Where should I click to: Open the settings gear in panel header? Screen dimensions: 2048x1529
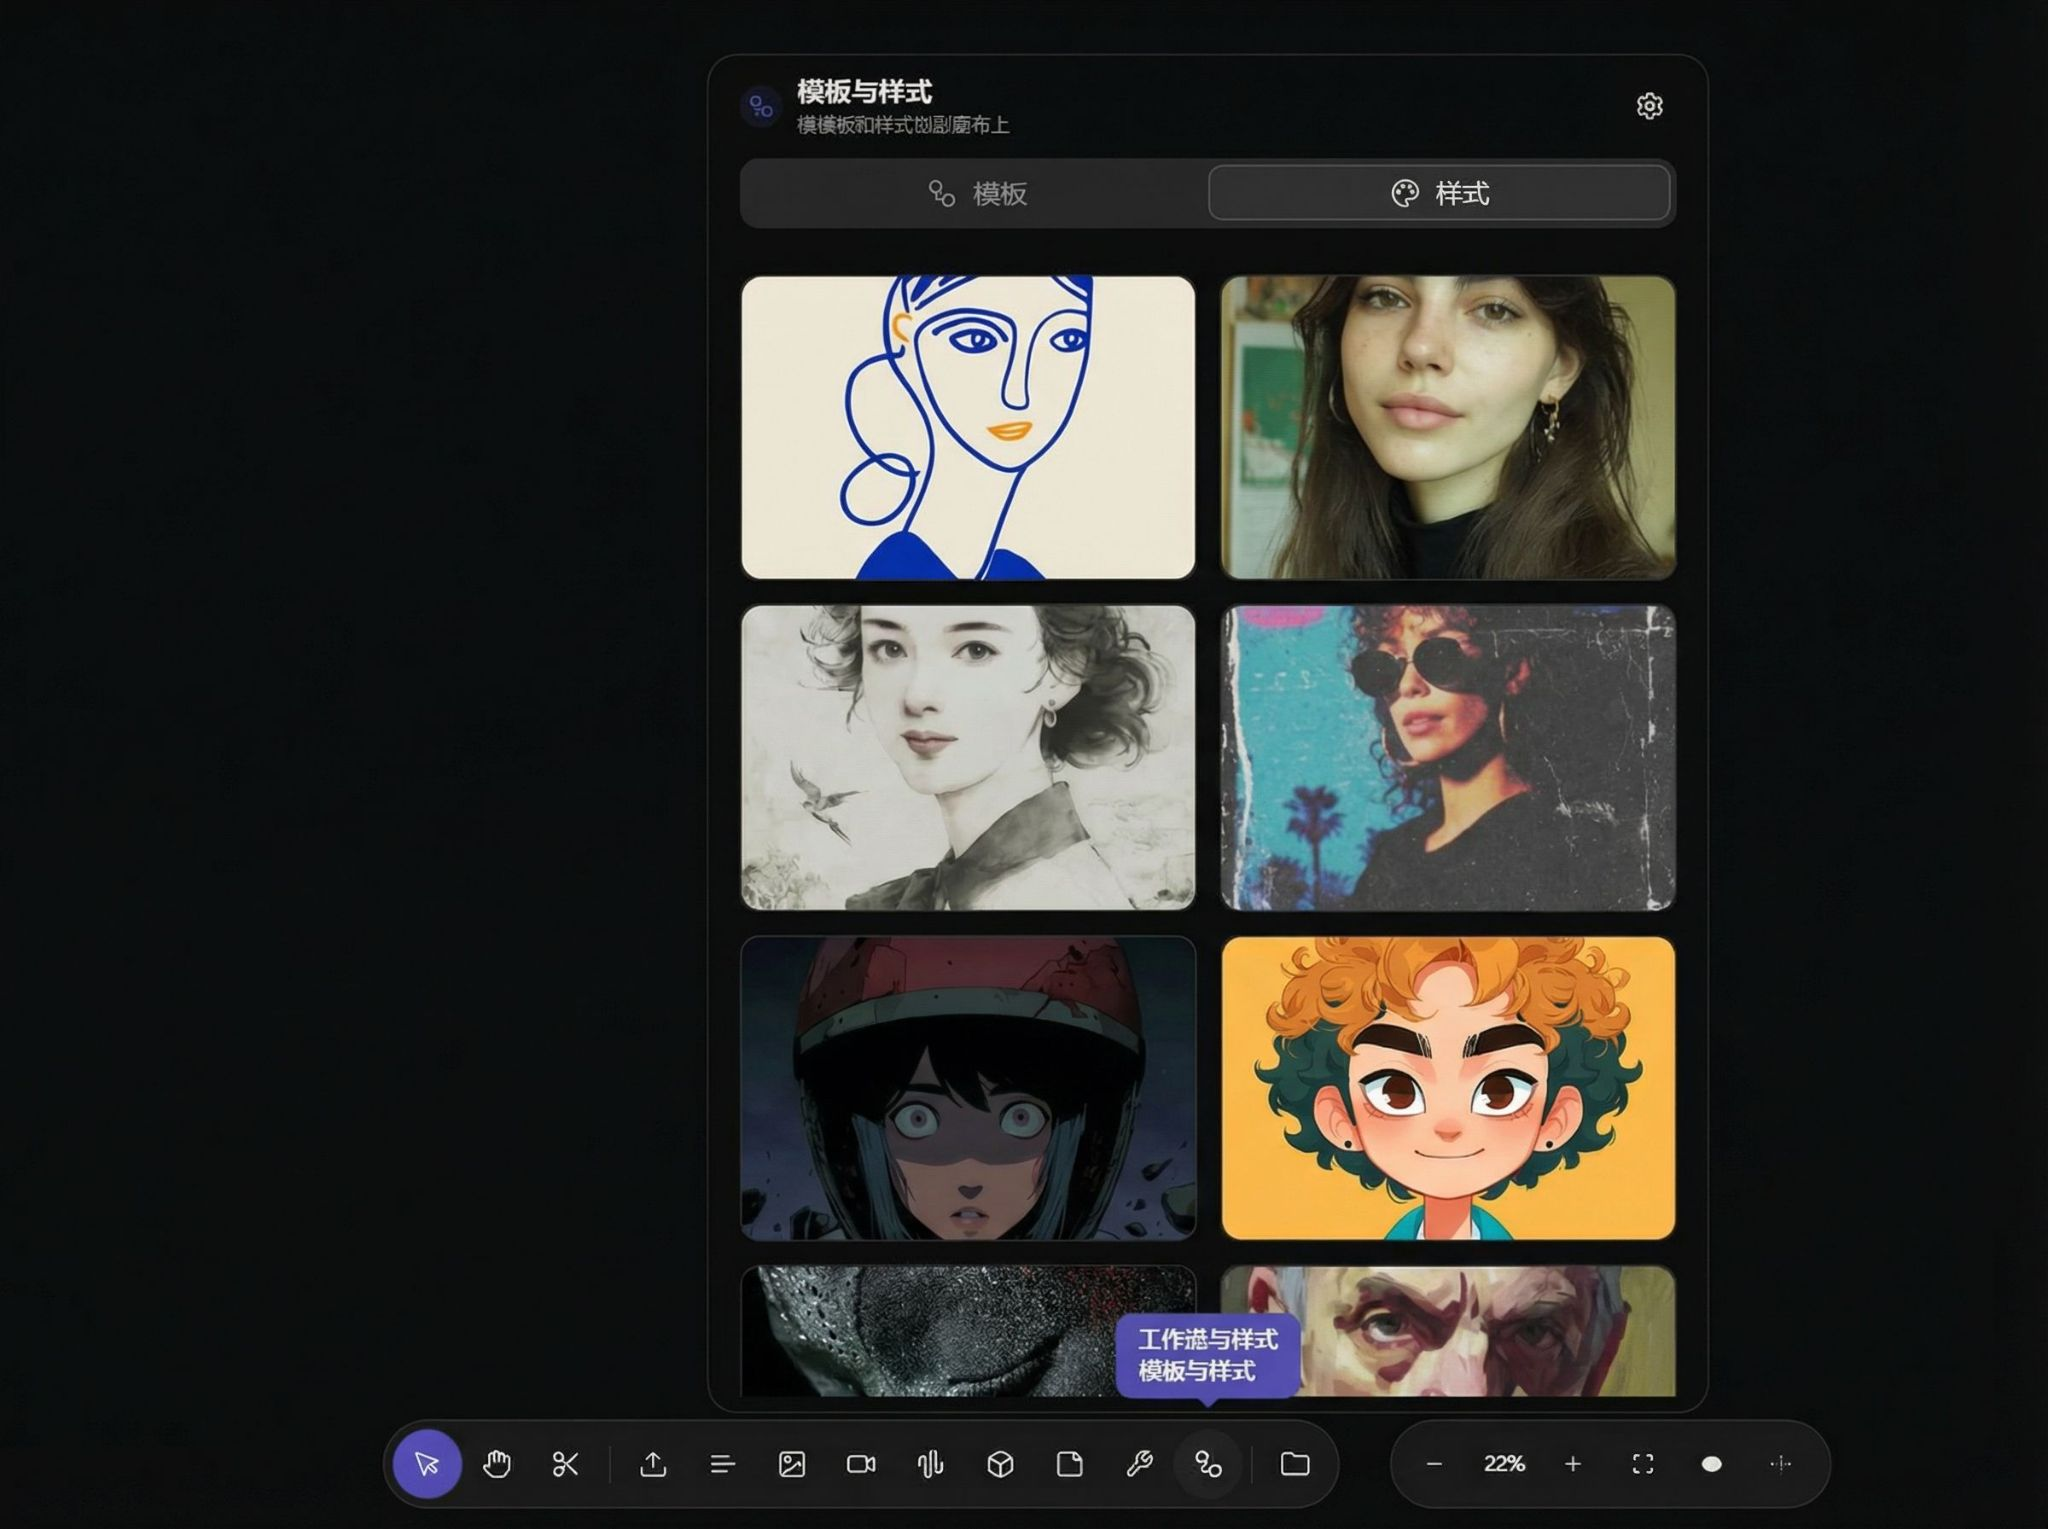click(x=1650, y=105)
